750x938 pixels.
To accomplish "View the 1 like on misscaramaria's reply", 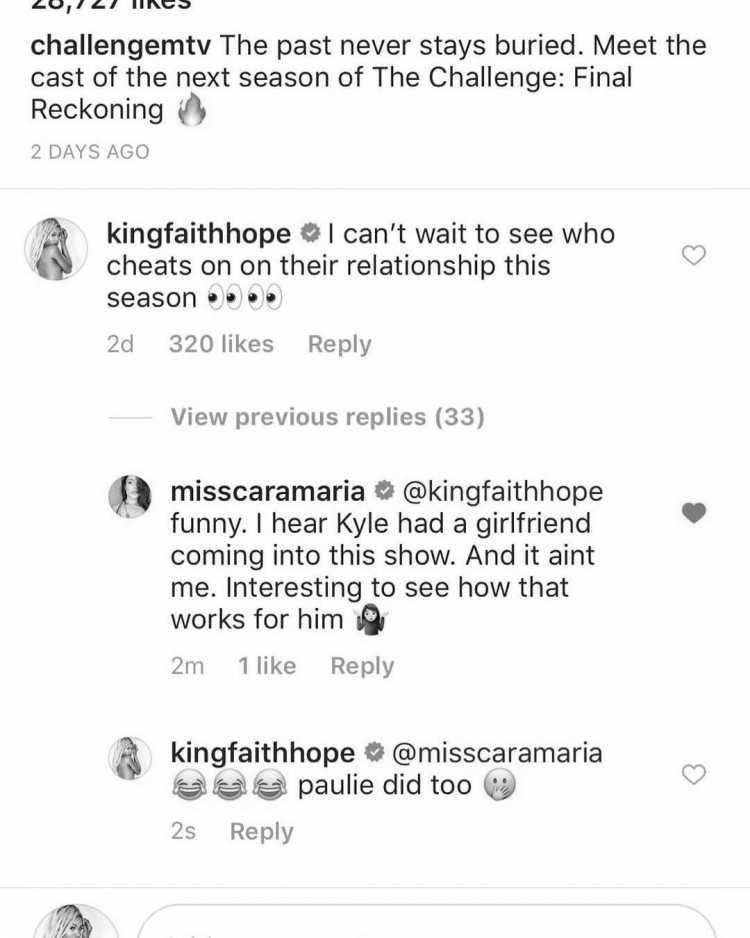I will coord(267,666).
